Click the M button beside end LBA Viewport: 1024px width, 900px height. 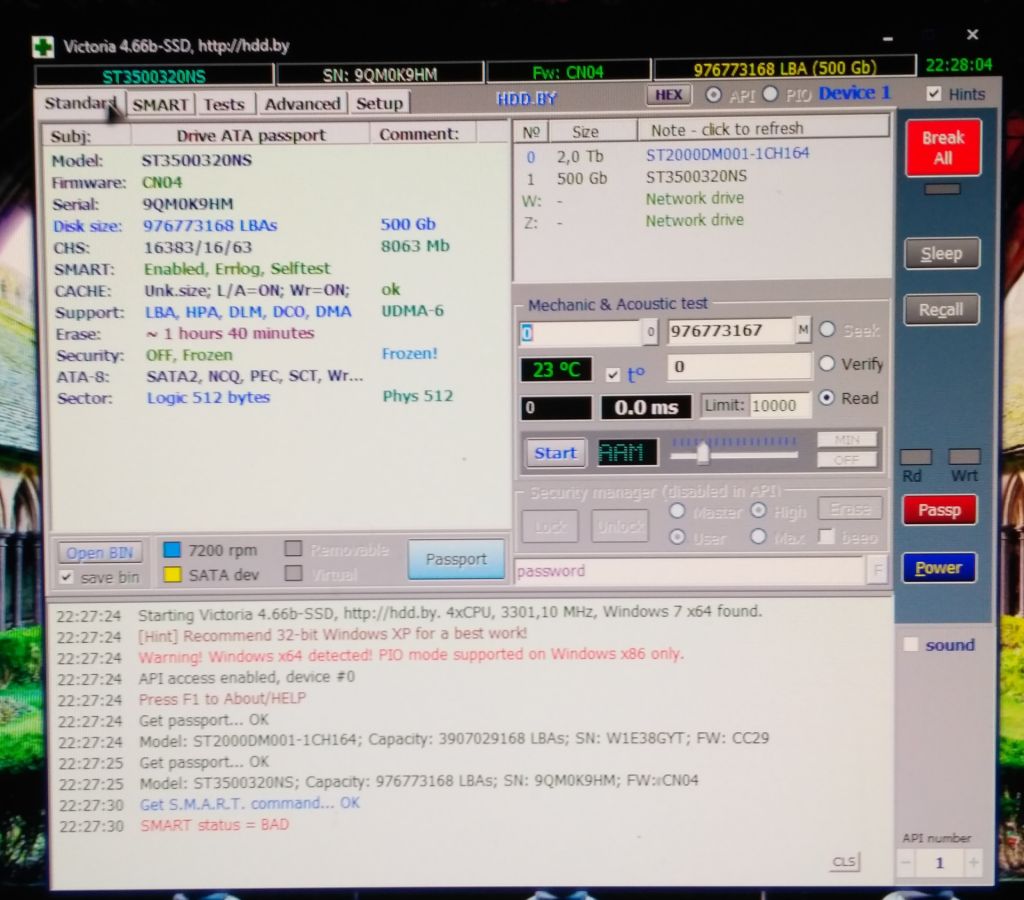pos(803,330)
